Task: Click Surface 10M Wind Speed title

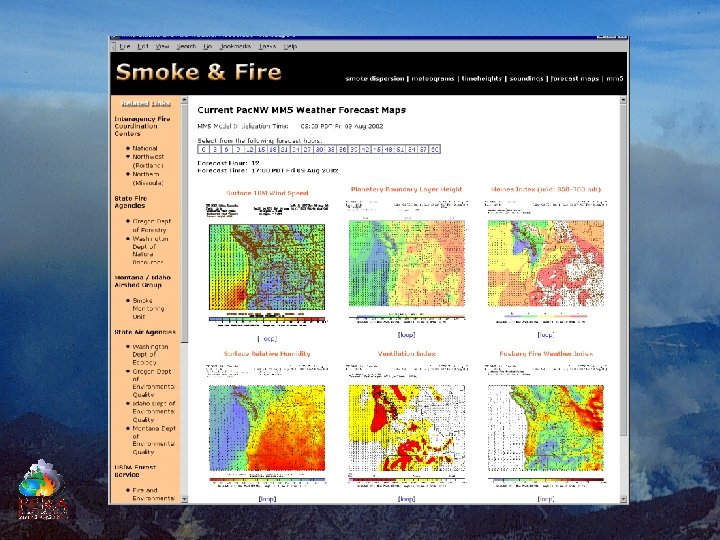Action: pos(267,193)
